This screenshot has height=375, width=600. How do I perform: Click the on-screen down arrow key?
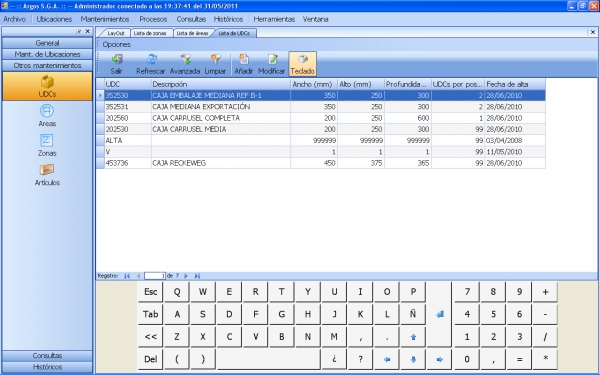(x=413, y=359)
